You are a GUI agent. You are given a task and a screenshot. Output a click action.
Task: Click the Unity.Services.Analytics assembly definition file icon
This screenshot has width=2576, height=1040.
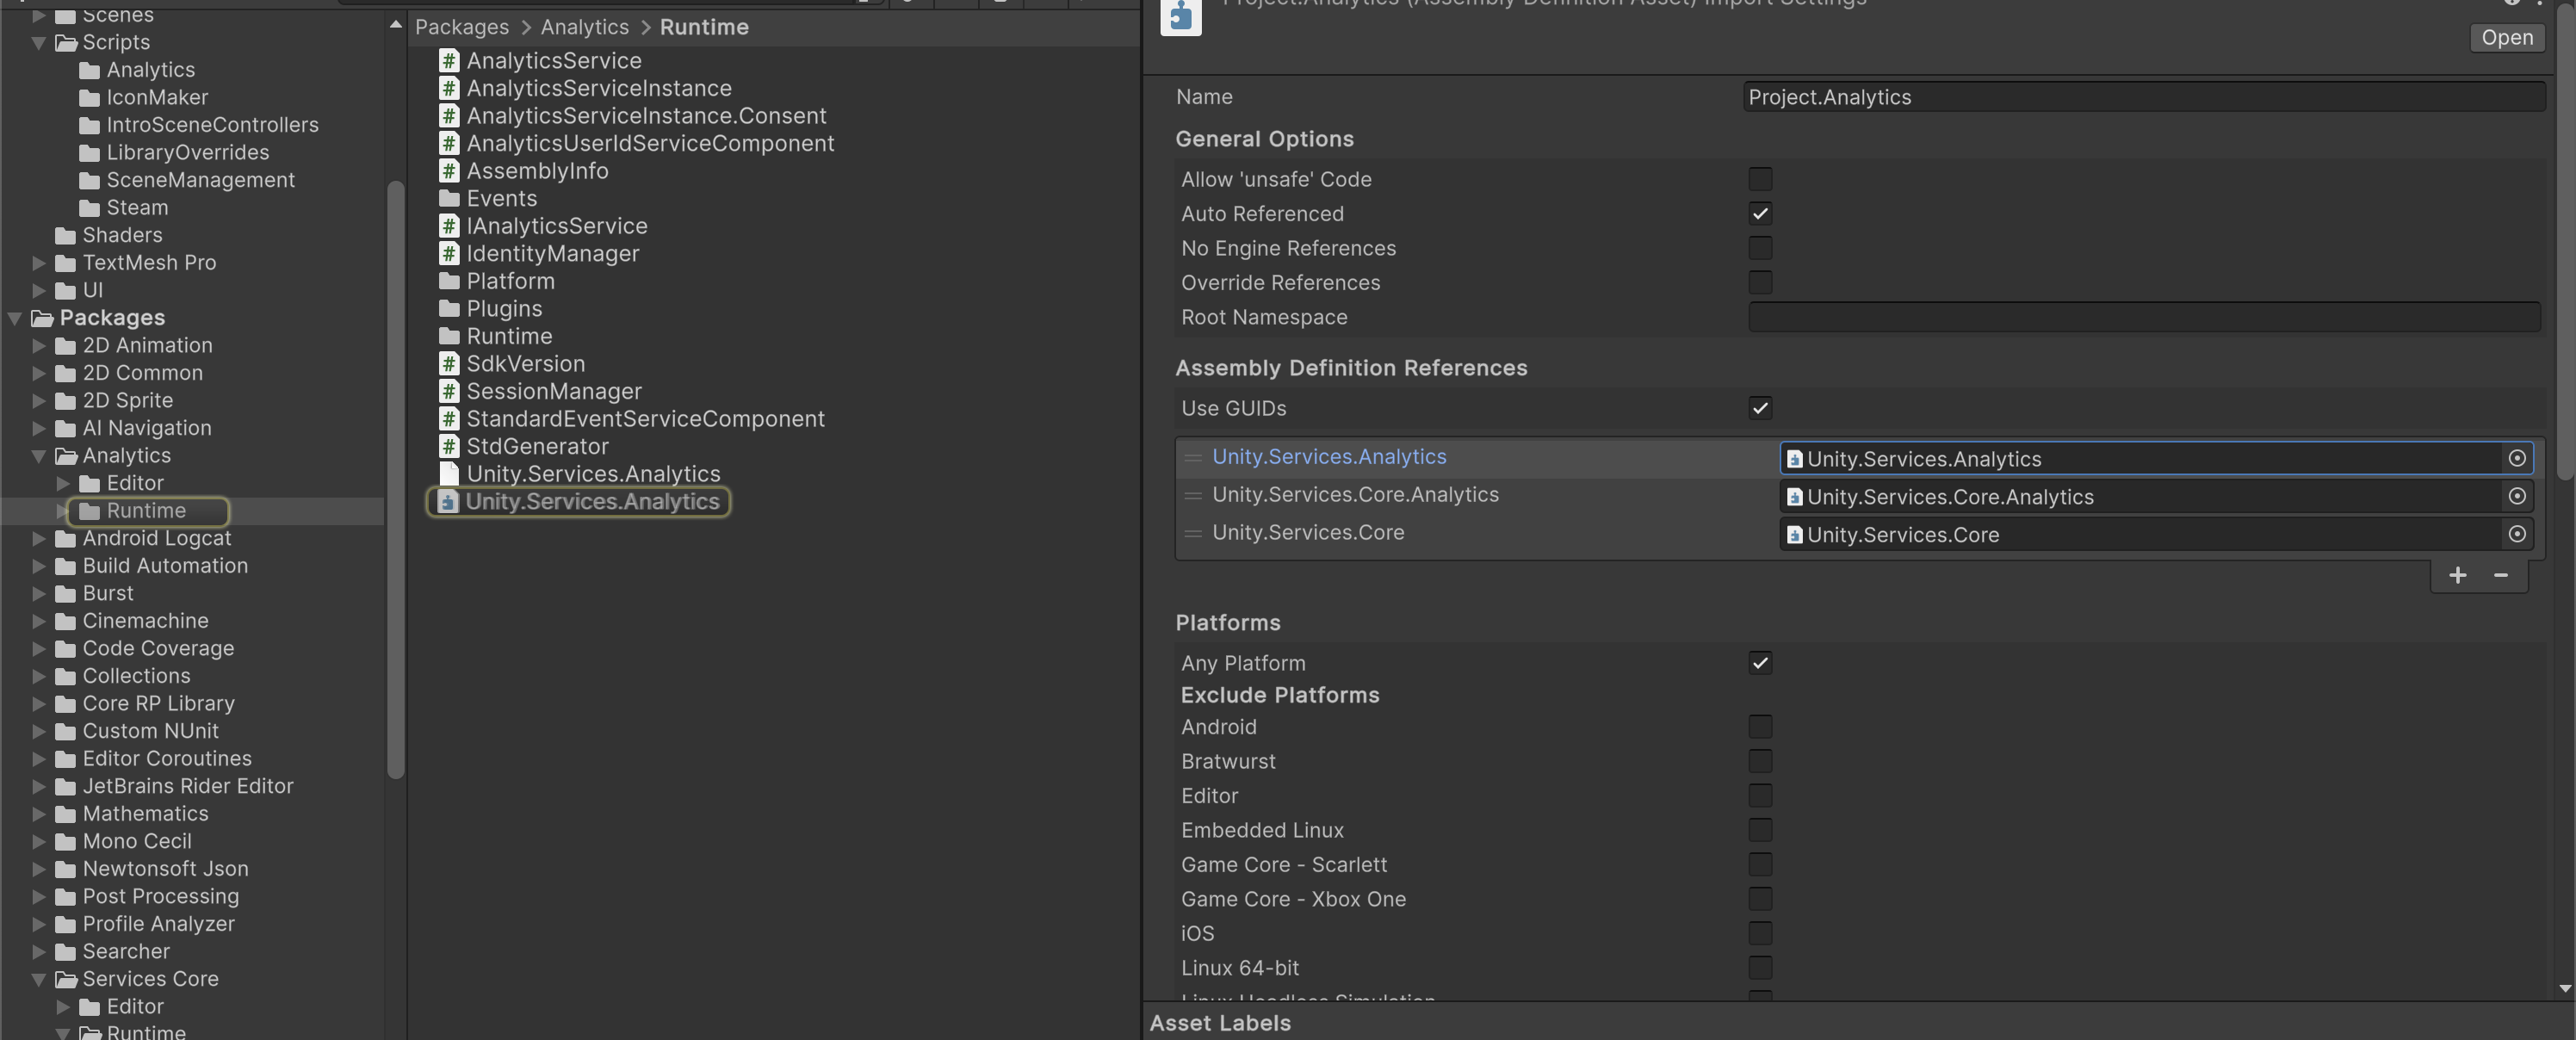click(x=448, y=502)
